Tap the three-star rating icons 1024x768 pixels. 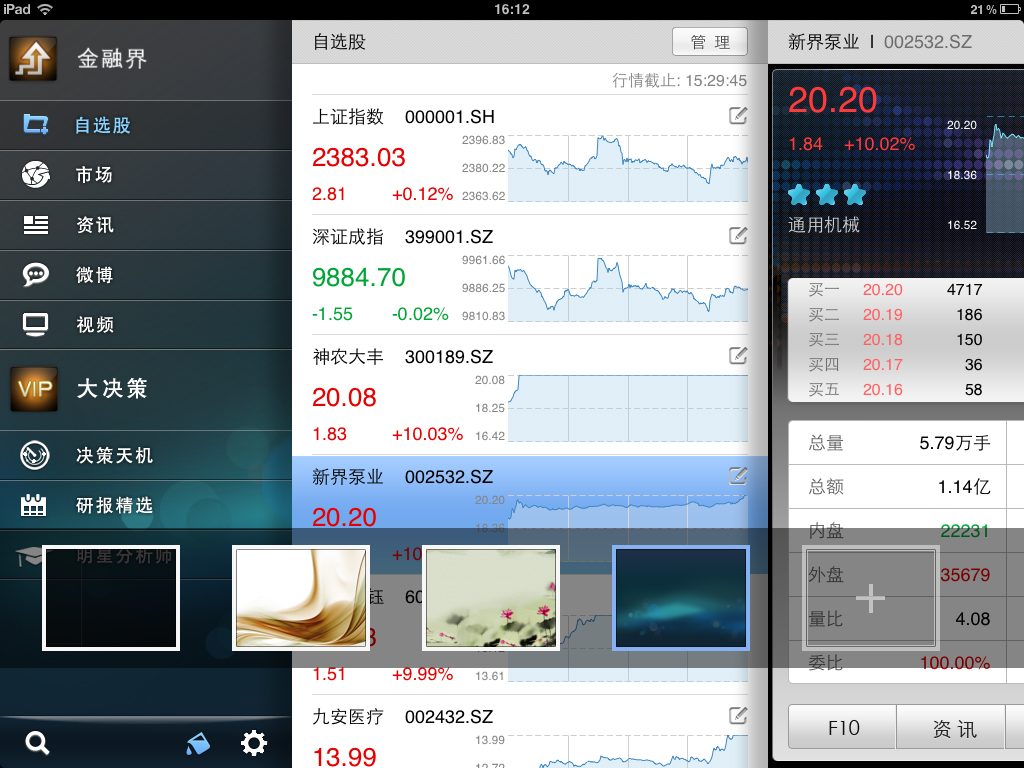coord(827,195)
